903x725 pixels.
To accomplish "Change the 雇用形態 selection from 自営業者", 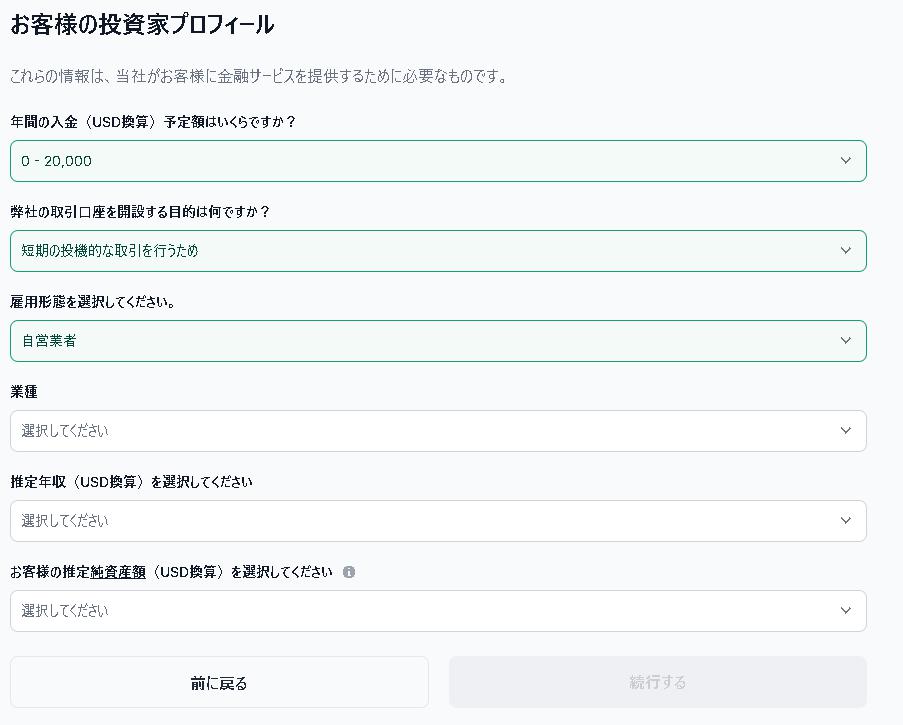I will click(438, 340).
